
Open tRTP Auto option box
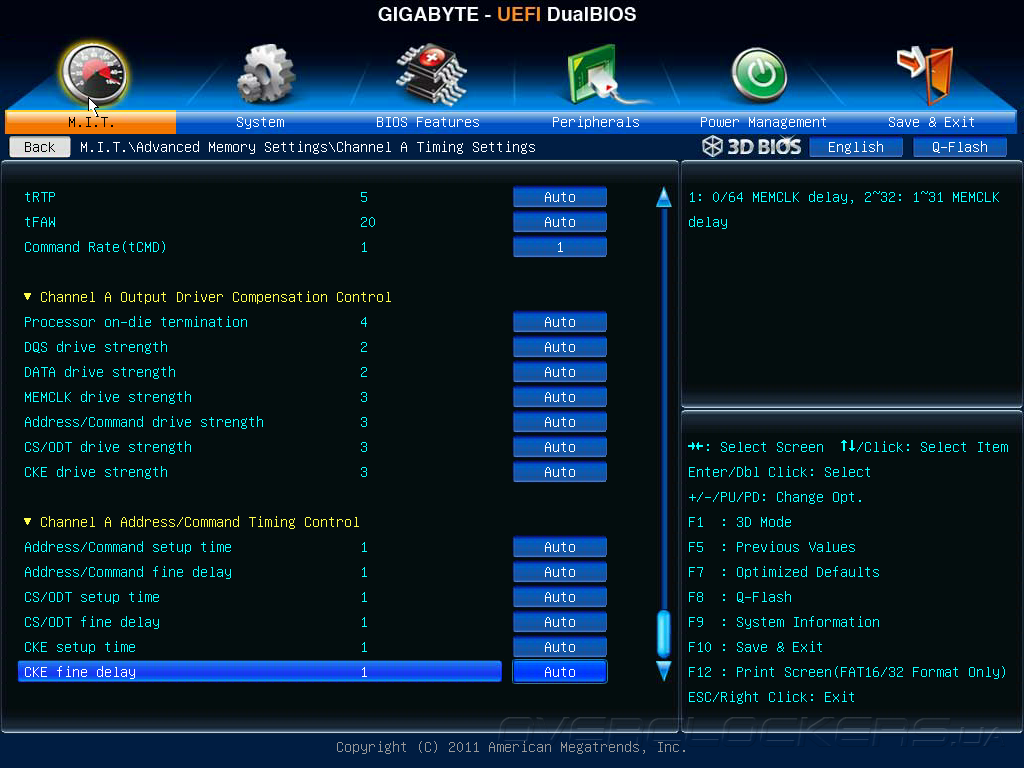point(560,197)
